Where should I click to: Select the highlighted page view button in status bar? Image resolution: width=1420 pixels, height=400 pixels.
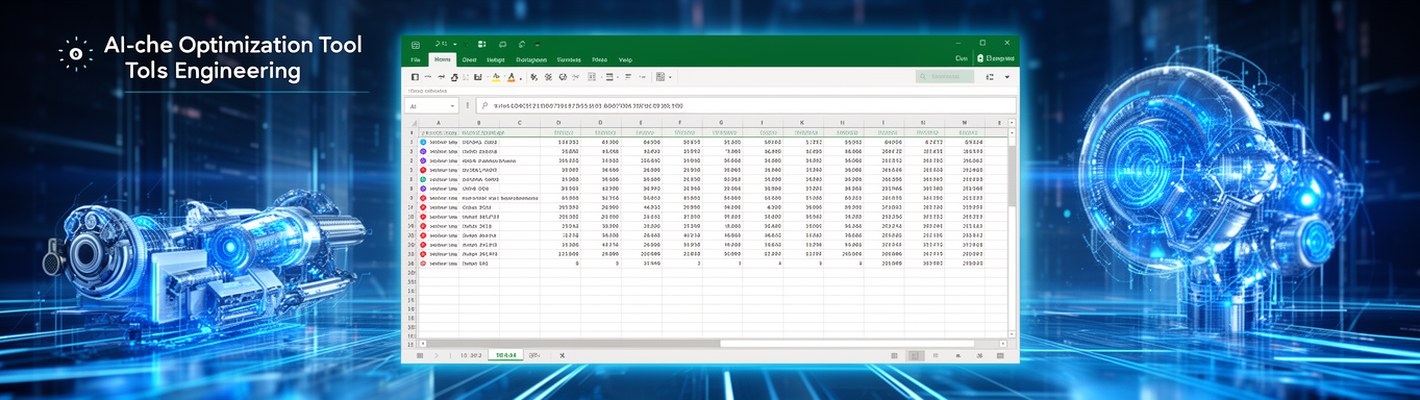914,355
